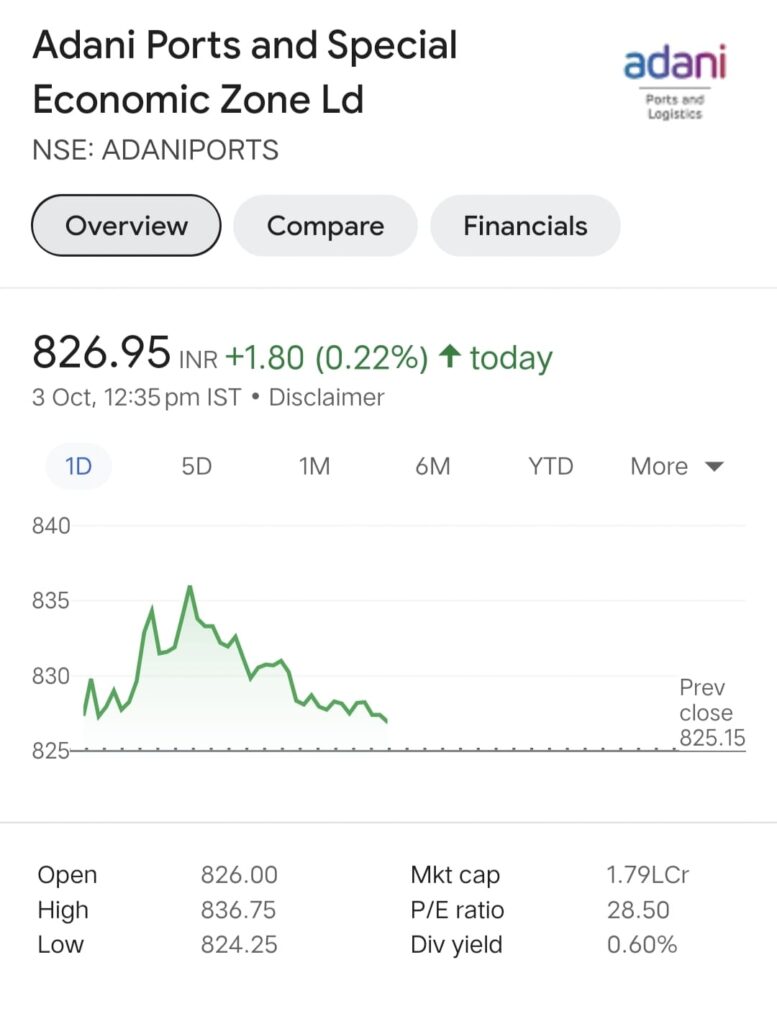Click the chart peak near 836
Image resolution: width=777 pixels, height=1024 pixels.
tap(190, 587)
